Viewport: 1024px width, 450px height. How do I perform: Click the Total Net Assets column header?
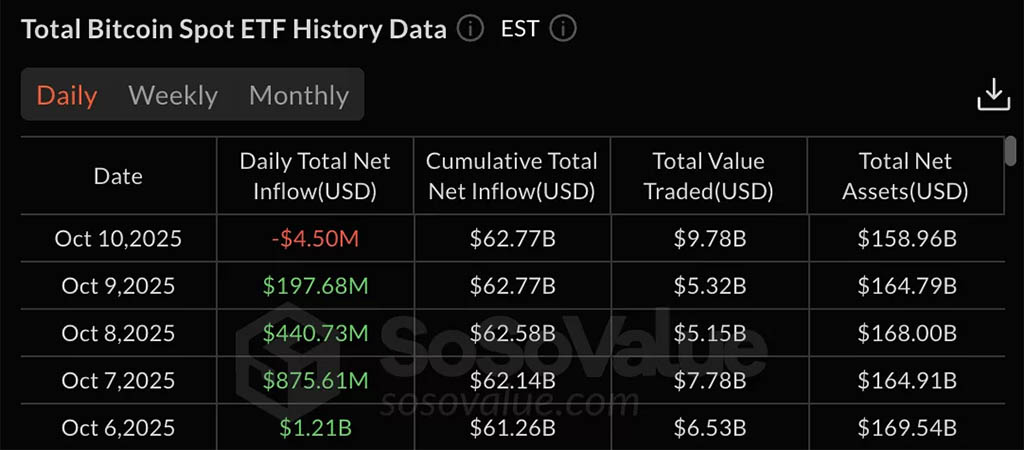point(907,176)
